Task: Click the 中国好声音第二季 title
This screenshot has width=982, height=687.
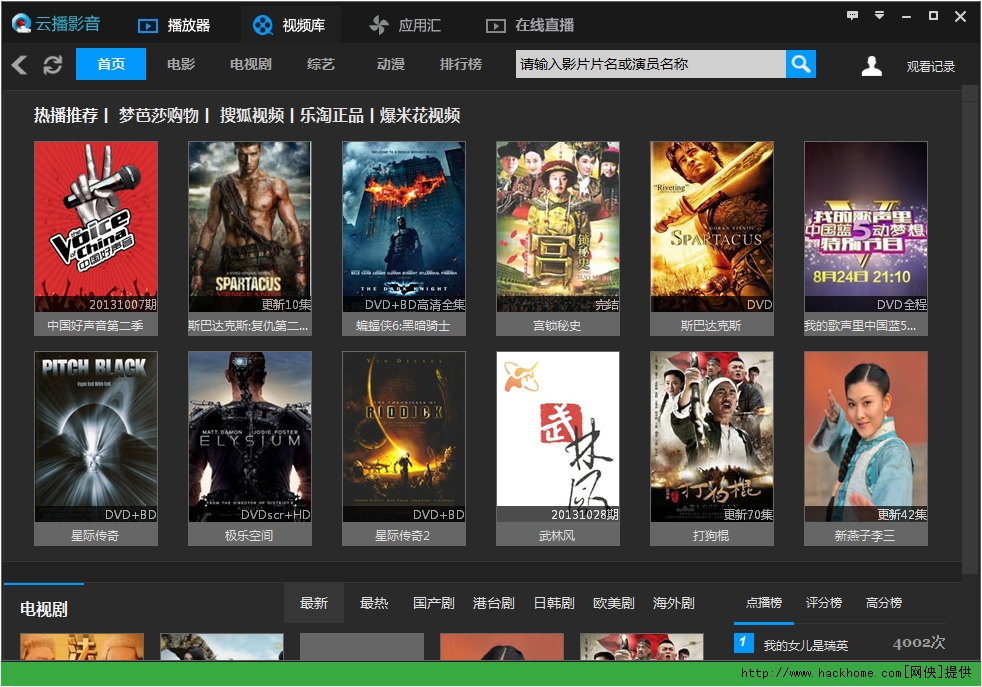Action: 95,326
